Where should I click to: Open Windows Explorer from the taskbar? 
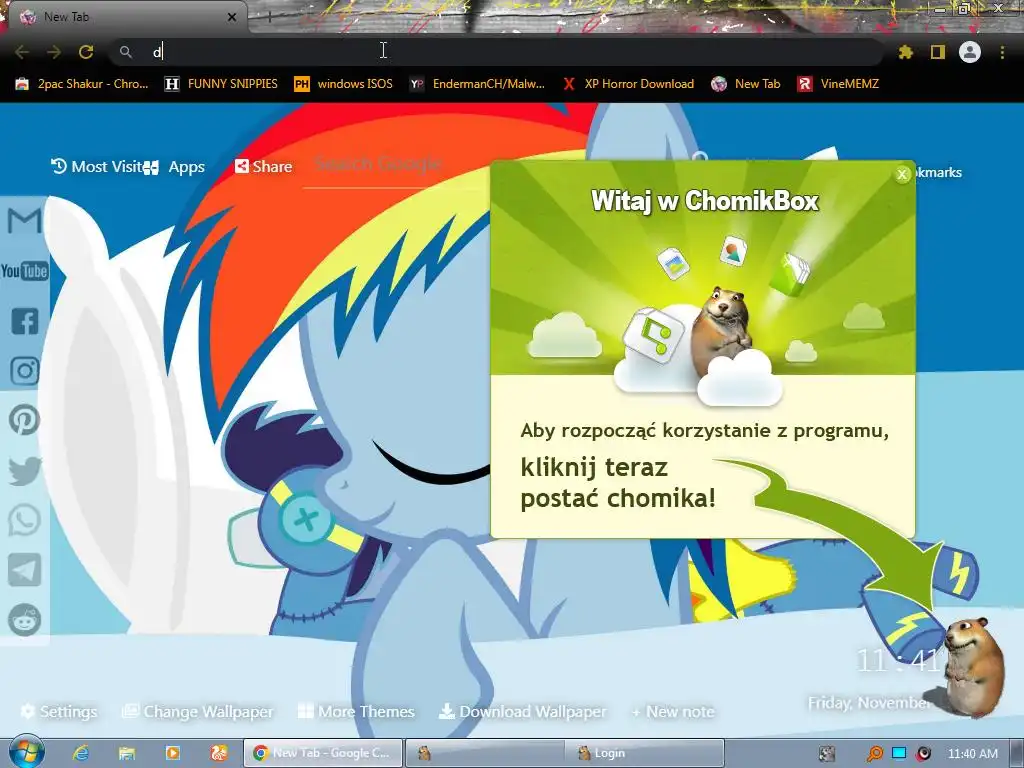coord(127,753)
